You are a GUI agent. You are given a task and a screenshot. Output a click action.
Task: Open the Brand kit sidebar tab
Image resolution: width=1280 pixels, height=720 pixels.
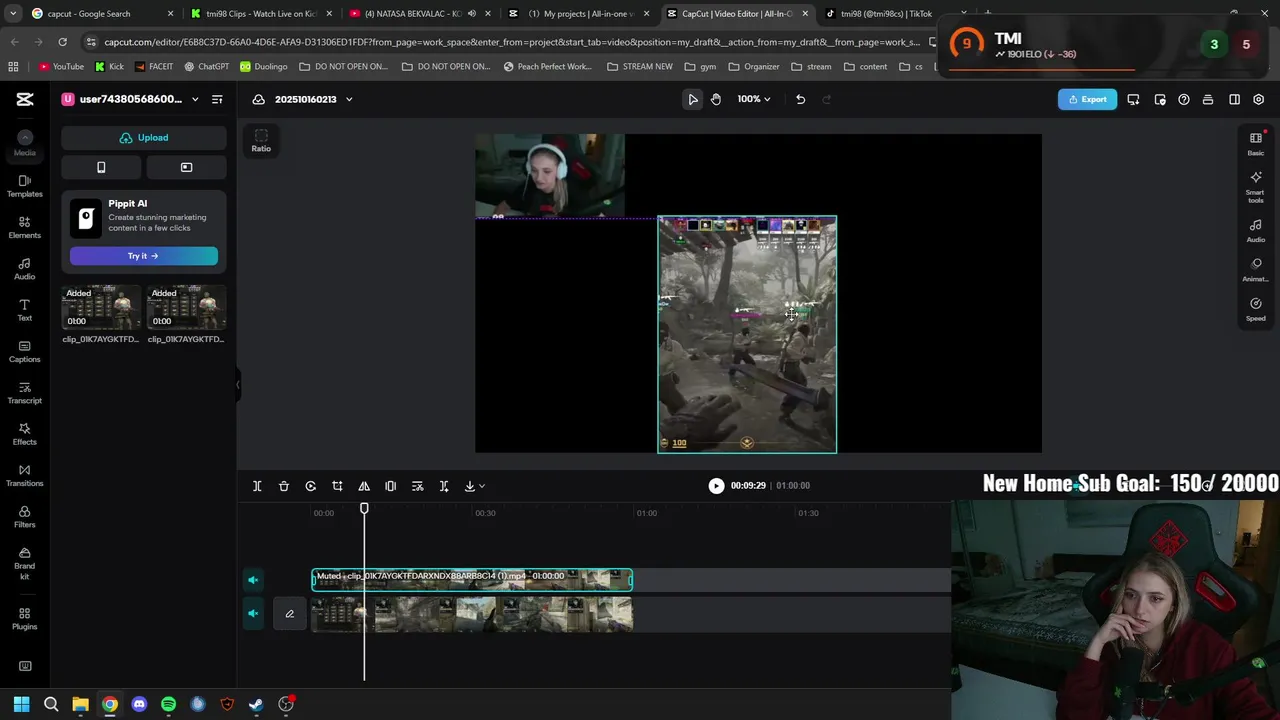25,563
